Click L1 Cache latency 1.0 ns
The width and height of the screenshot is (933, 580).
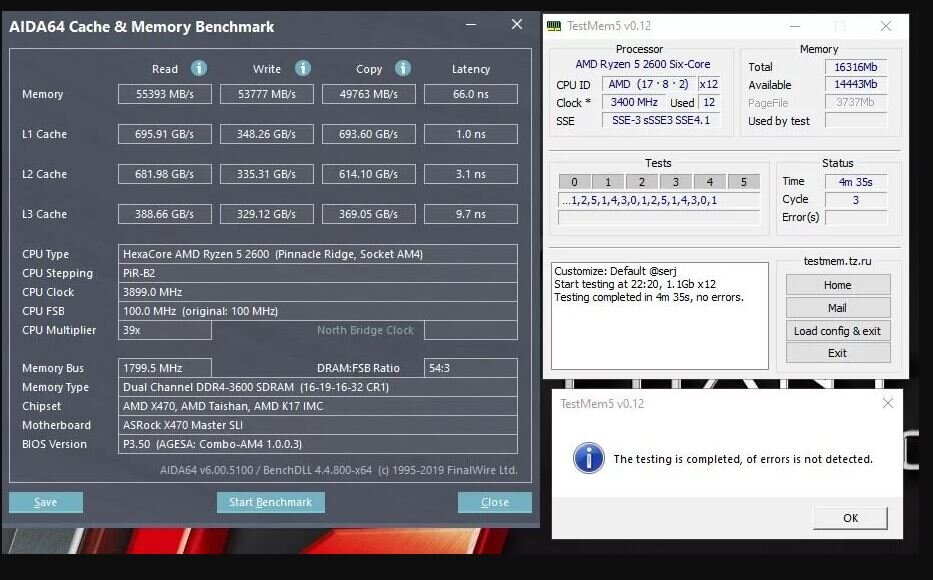point(471,134)
